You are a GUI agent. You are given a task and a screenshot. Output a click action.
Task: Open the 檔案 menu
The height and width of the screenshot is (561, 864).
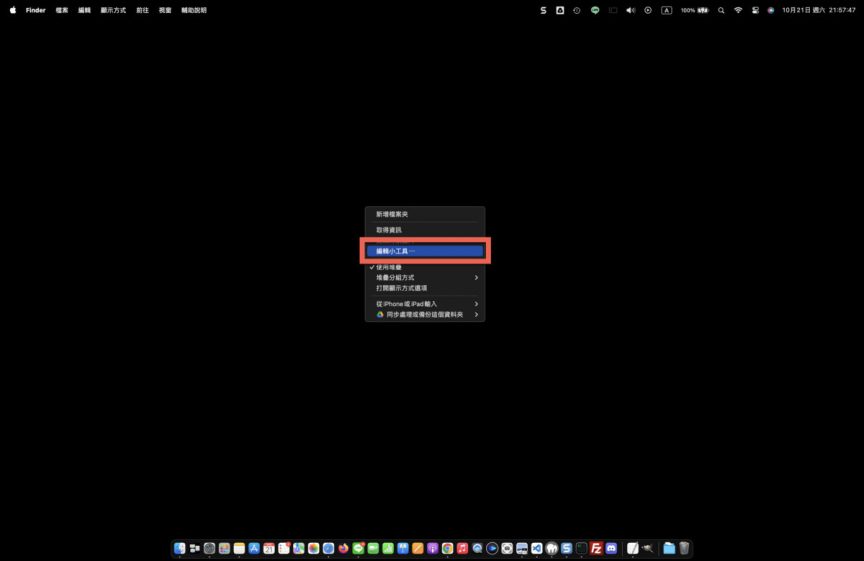coord(62,10)
